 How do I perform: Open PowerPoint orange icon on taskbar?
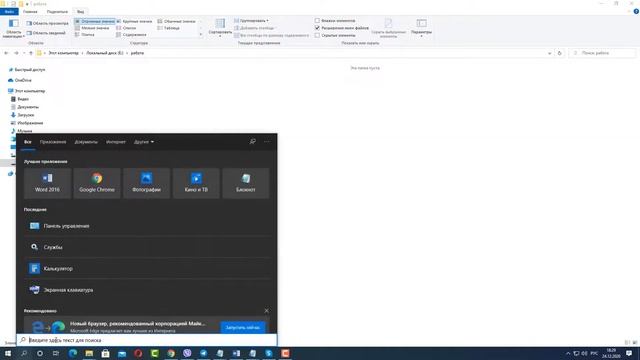pyautogui.click(x=285, y=353)
